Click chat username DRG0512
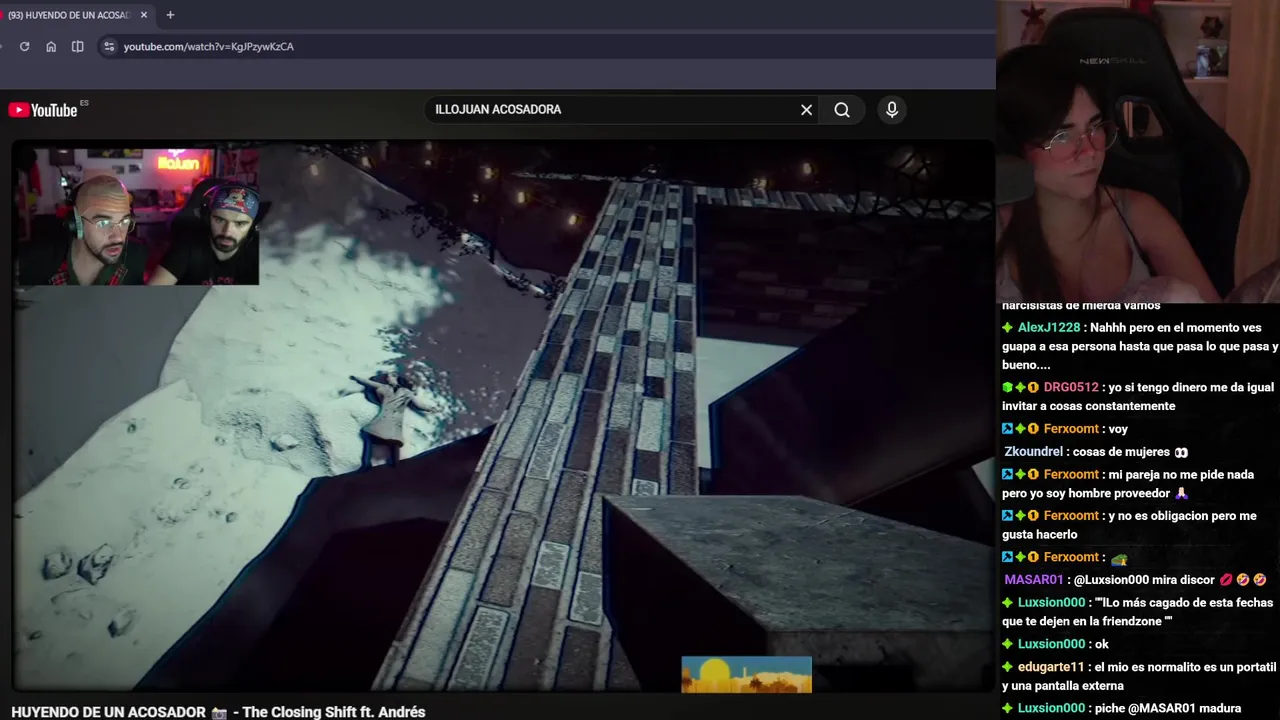The height and width of the screenshot is (720, 1280). coord(1071,387)
